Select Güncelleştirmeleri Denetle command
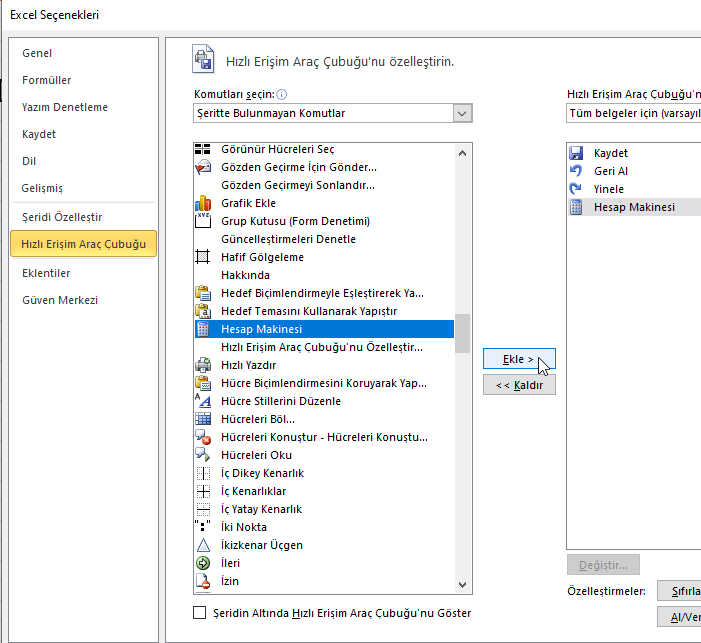Screen dimensions: 701x643 [x=324, y=239]
